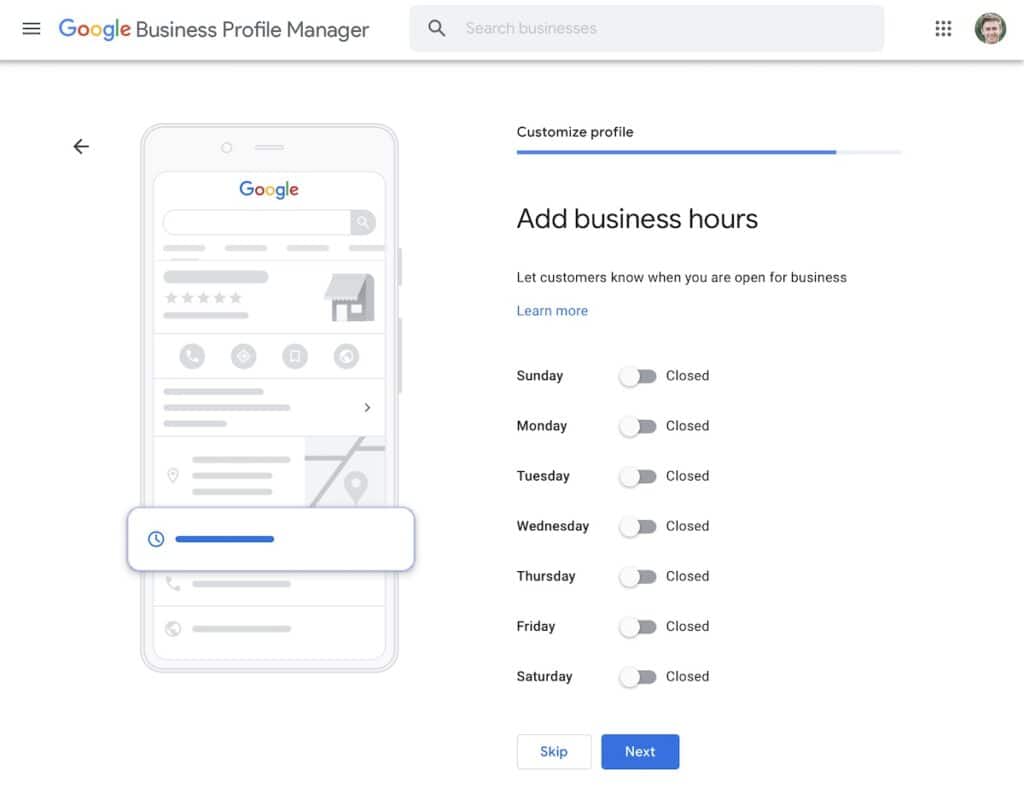Open the Learn more link
The image size is (1024, 799).
tap(552, 311)
